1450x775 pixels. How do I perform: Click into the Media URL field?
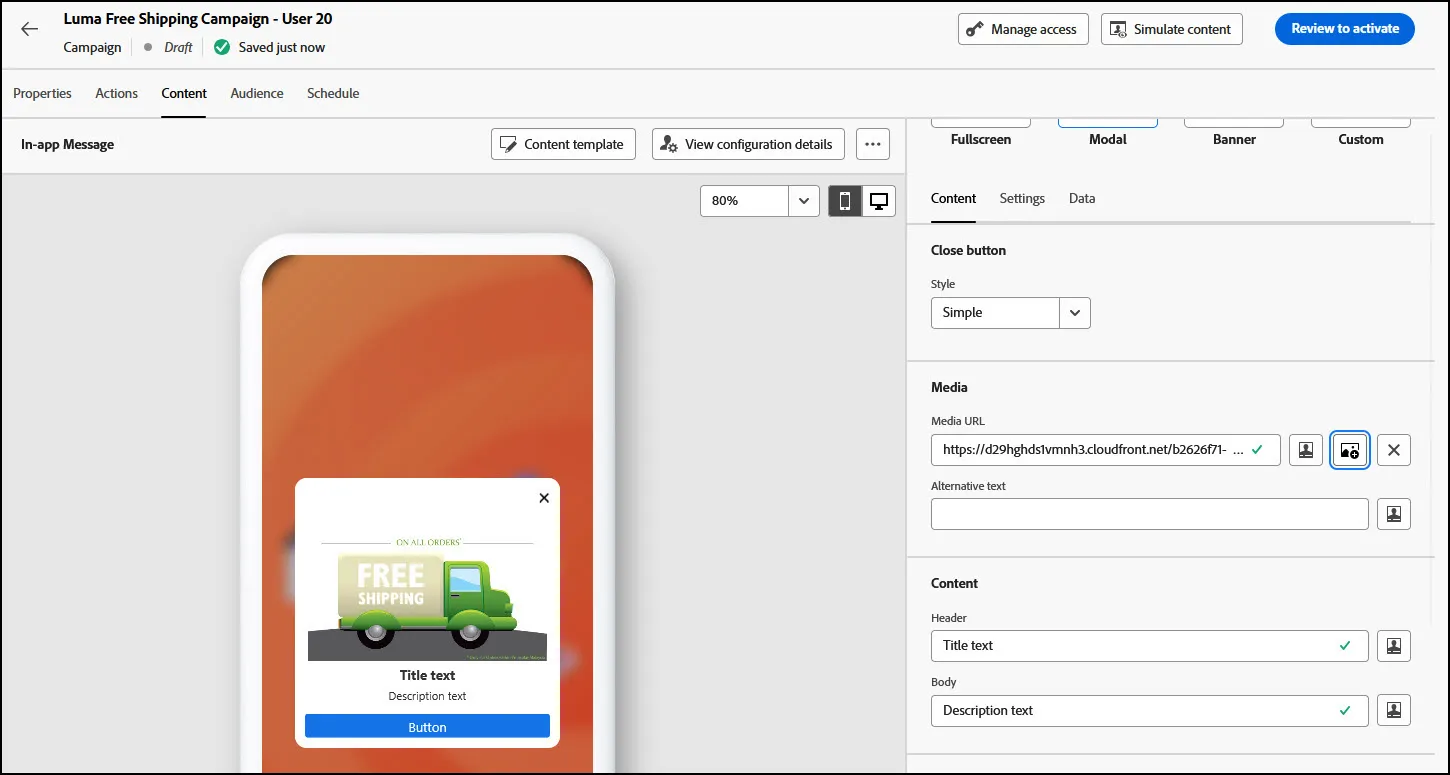1105,450
